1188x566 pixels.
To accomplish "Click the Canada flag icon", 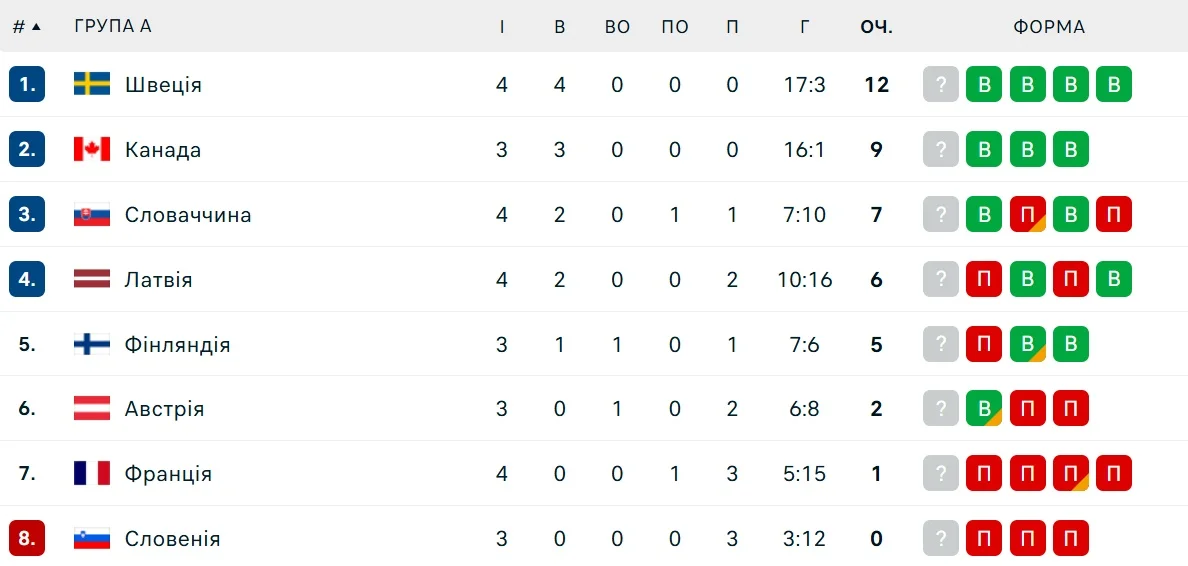I will pyautogui.click(x=92, y=149).
